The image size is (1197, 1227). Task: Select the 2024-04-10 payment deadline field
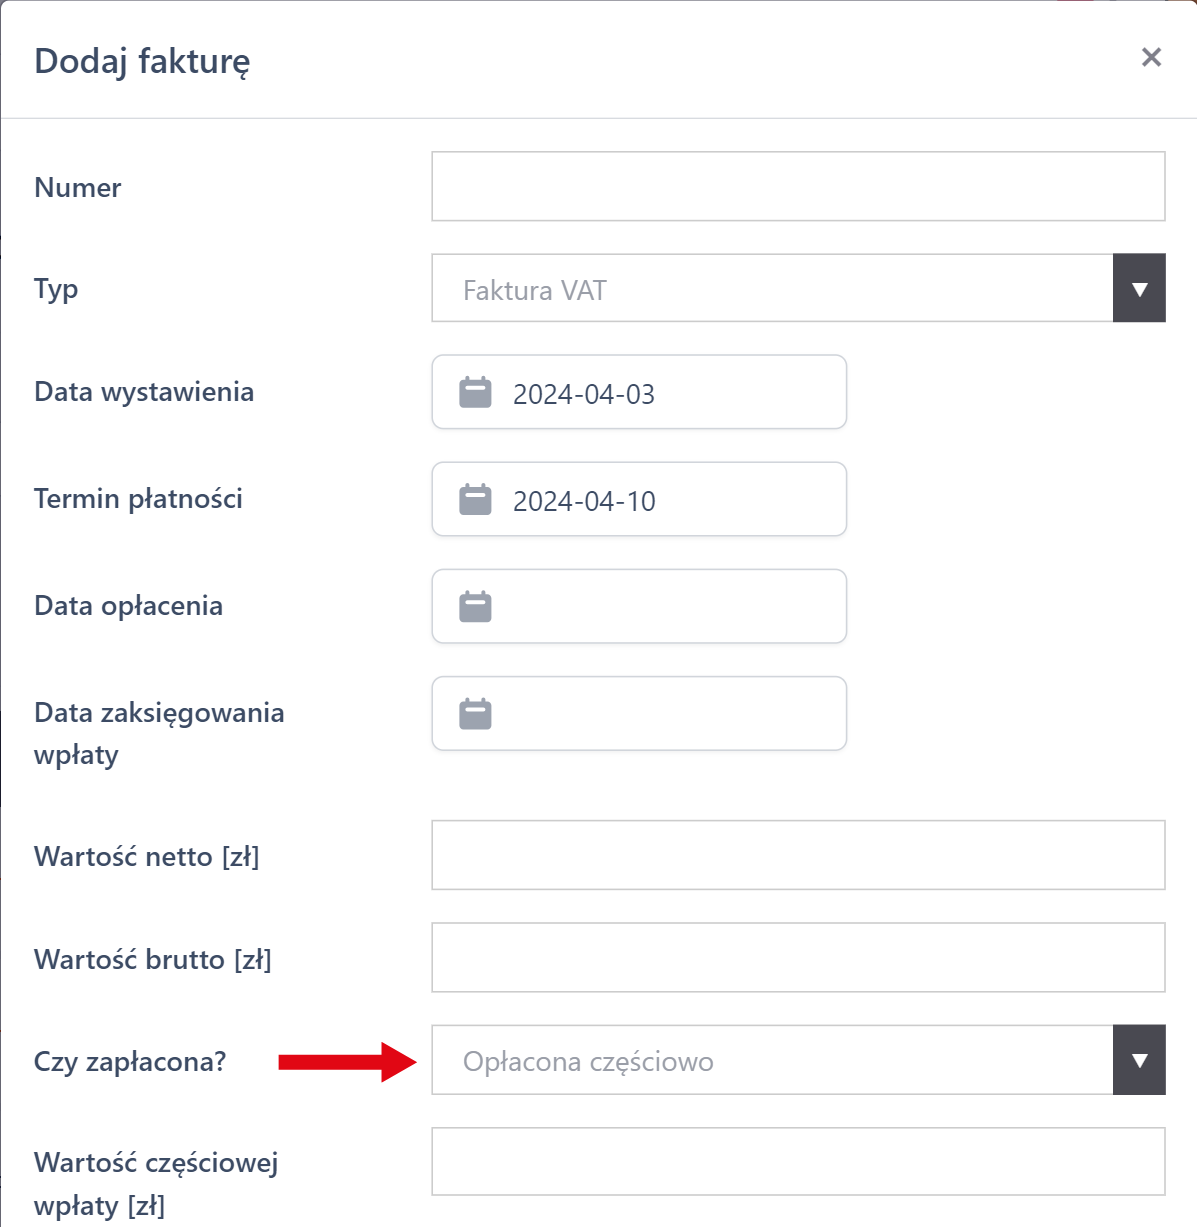660,500
